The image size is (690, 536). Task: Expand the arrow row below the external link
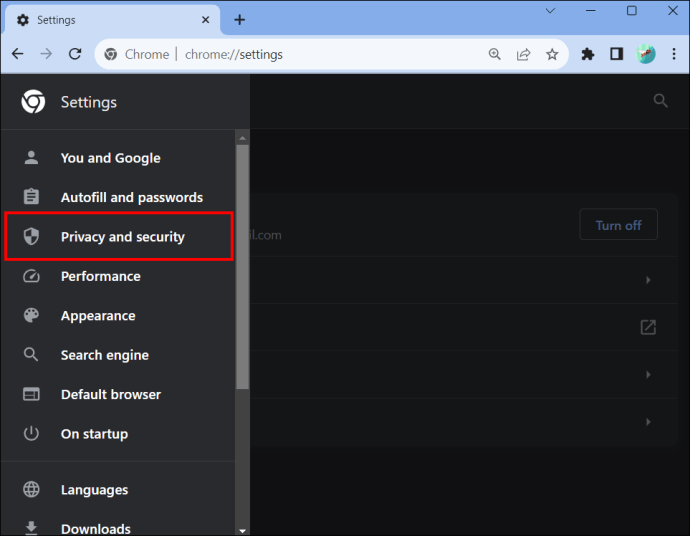[648, 374]
